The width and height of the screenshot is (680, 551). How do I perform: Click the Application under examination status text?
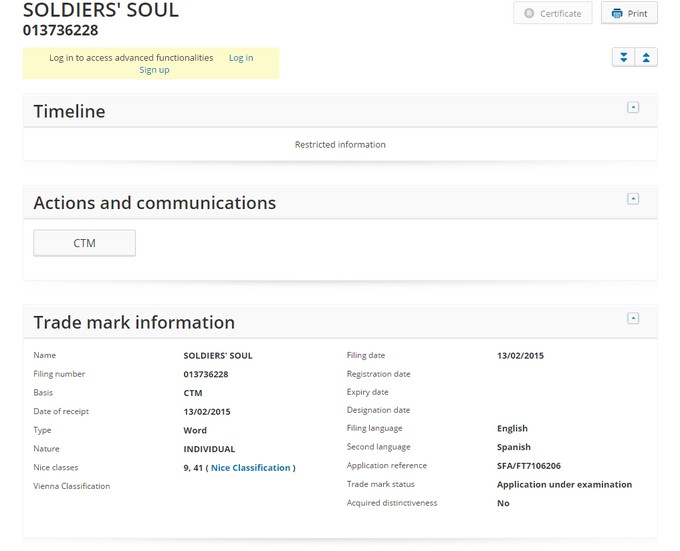[x=564, y=485]
